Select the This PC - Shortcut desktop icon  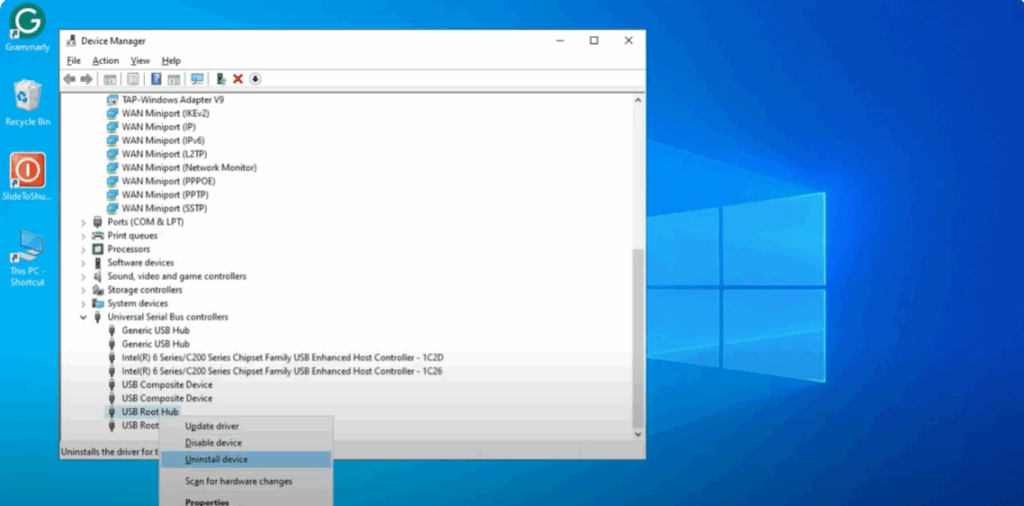27,259
